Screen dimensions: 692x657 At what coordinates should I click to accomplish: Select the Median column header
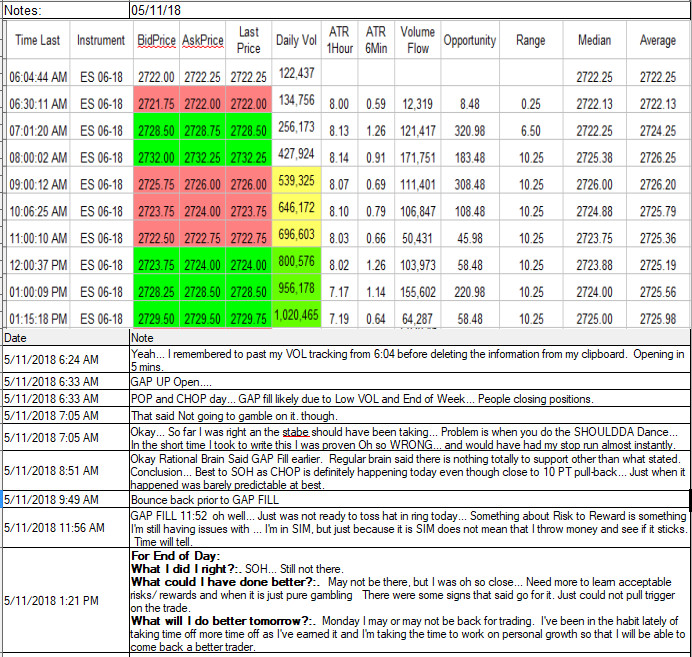click(594, 40)
